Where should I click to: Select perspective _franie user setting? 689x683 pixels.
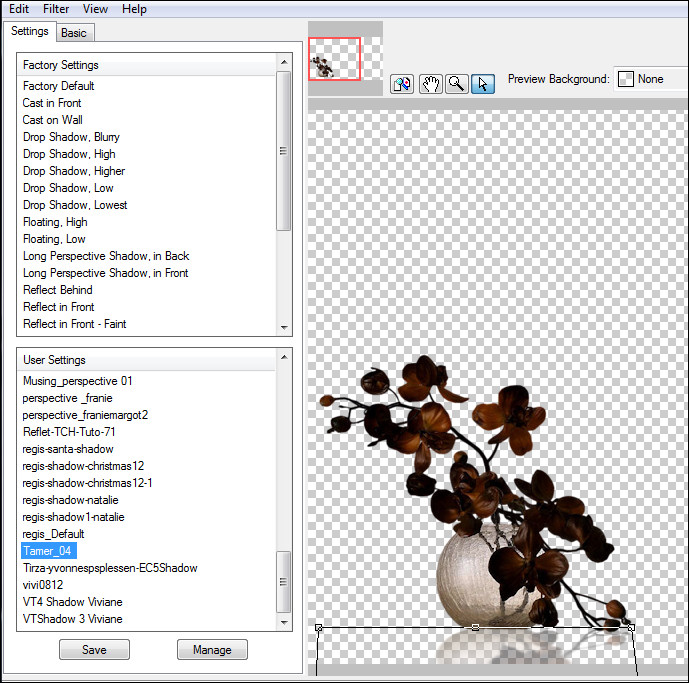[67, 398]
